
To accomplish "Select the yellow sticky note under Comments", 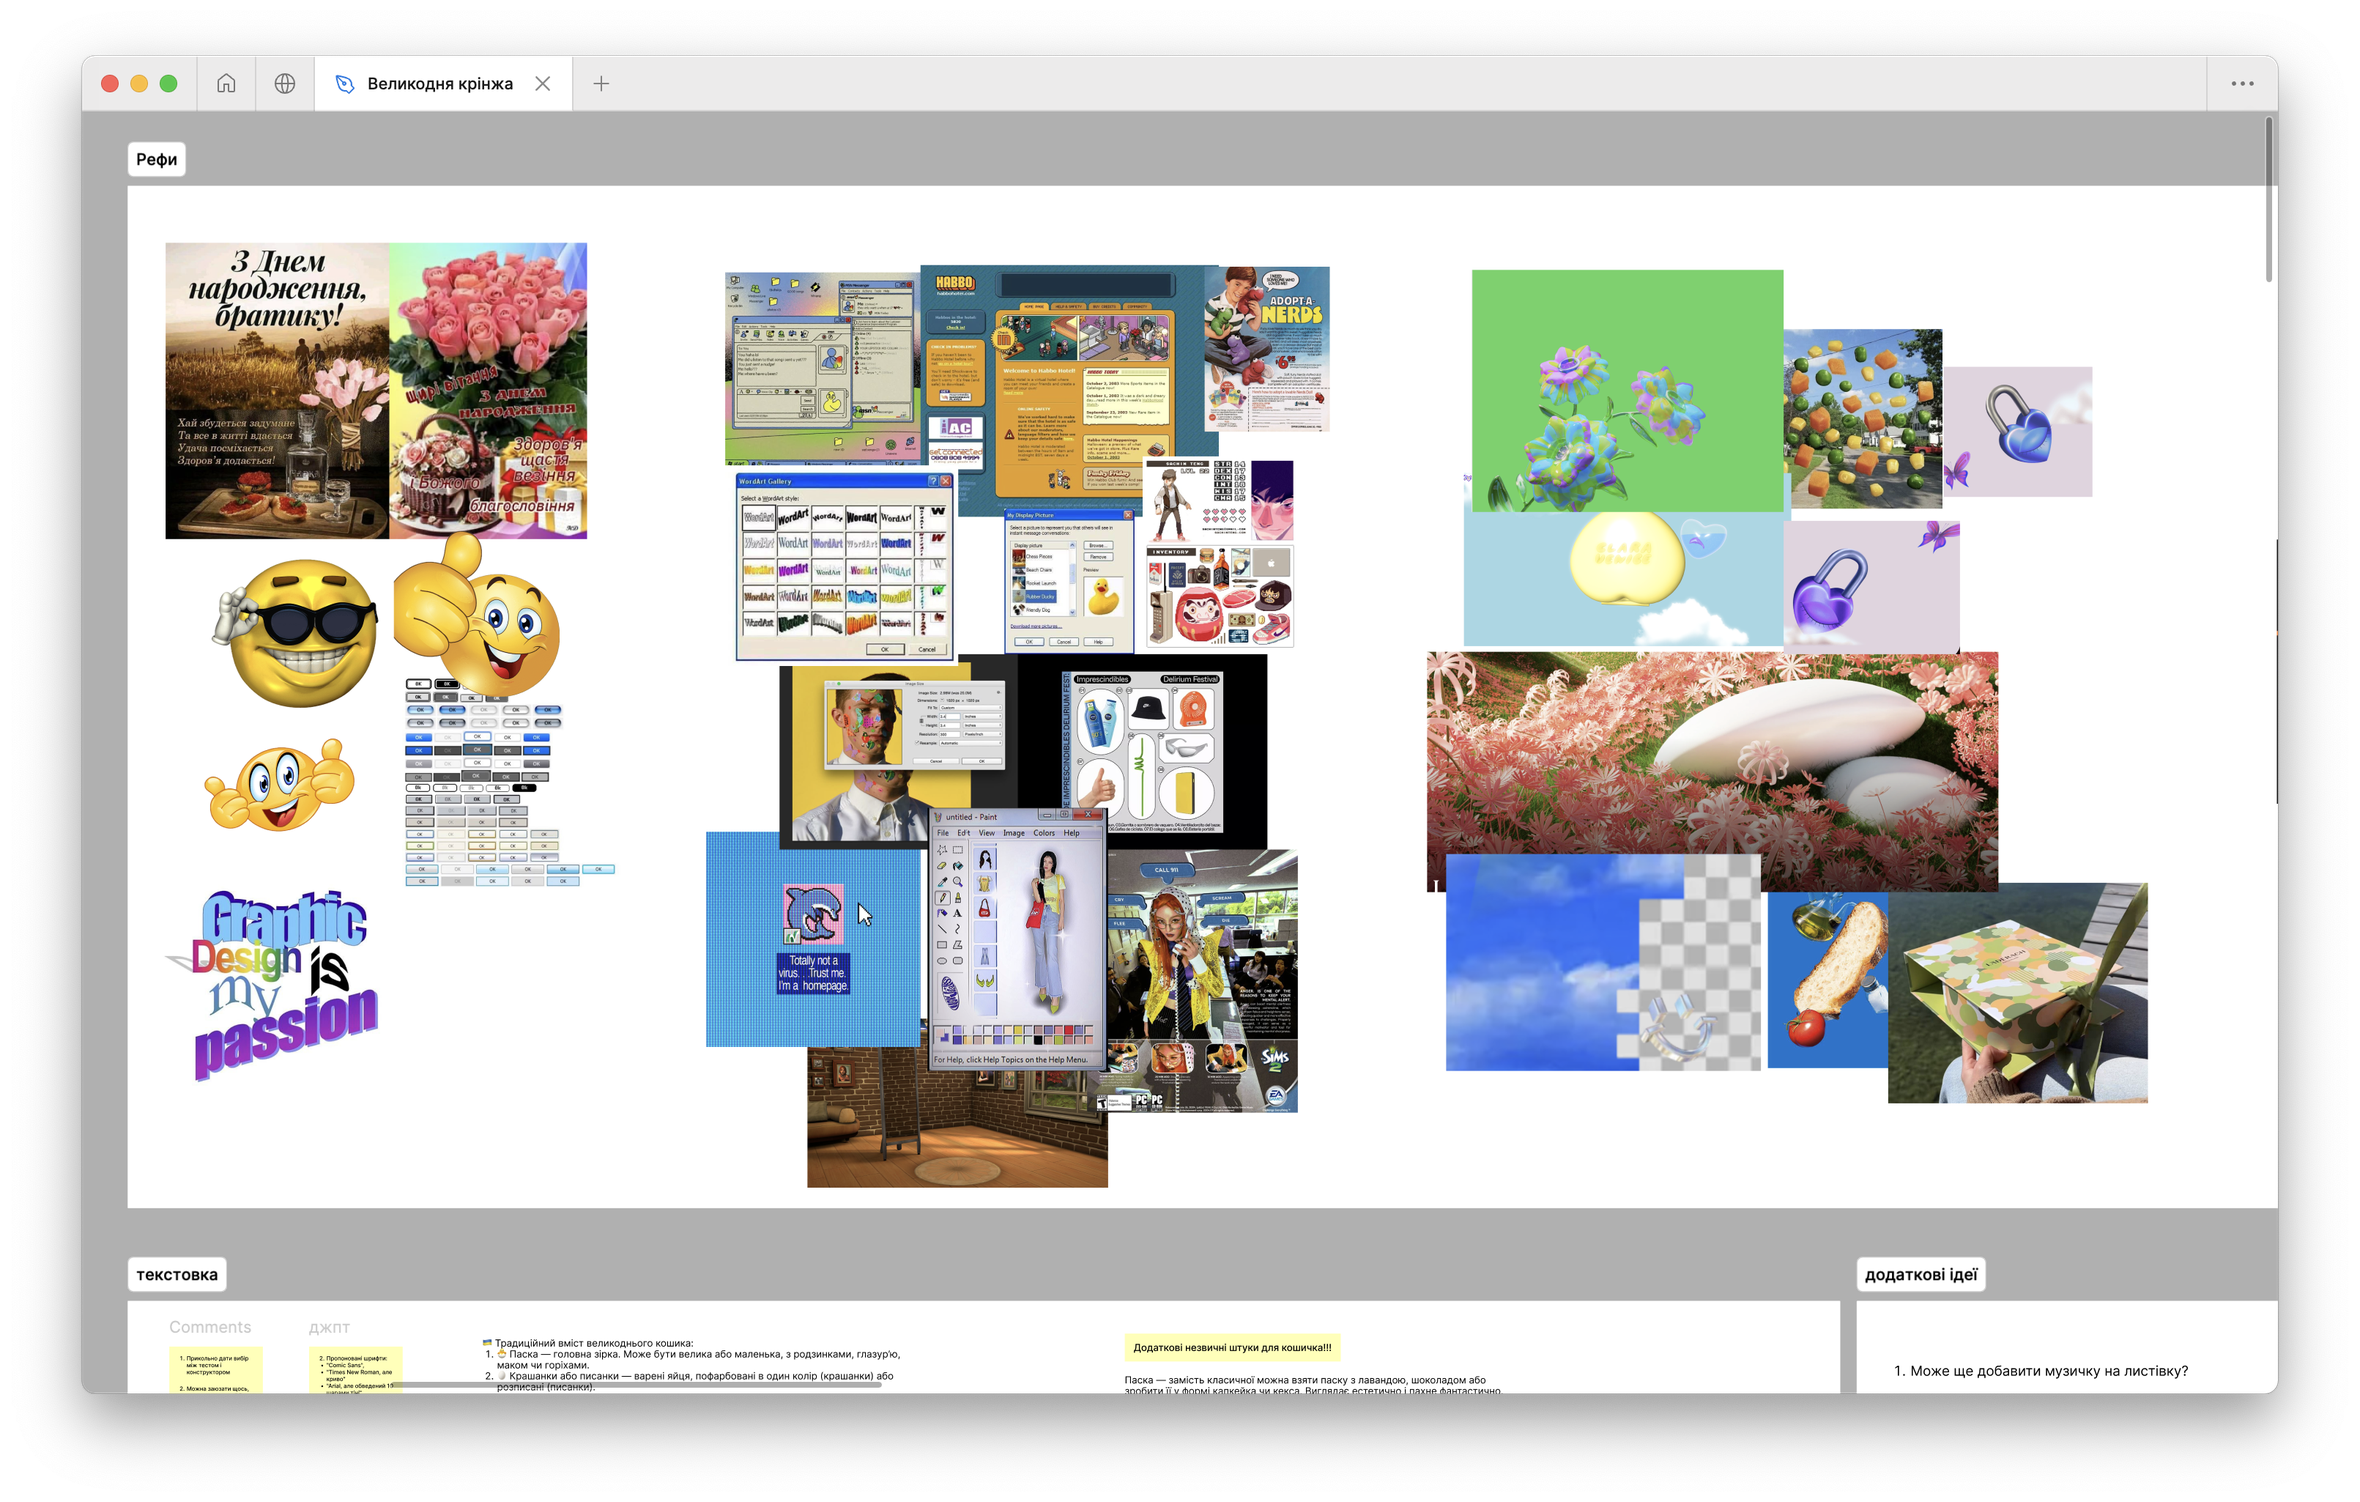I will coord(216,1370).
